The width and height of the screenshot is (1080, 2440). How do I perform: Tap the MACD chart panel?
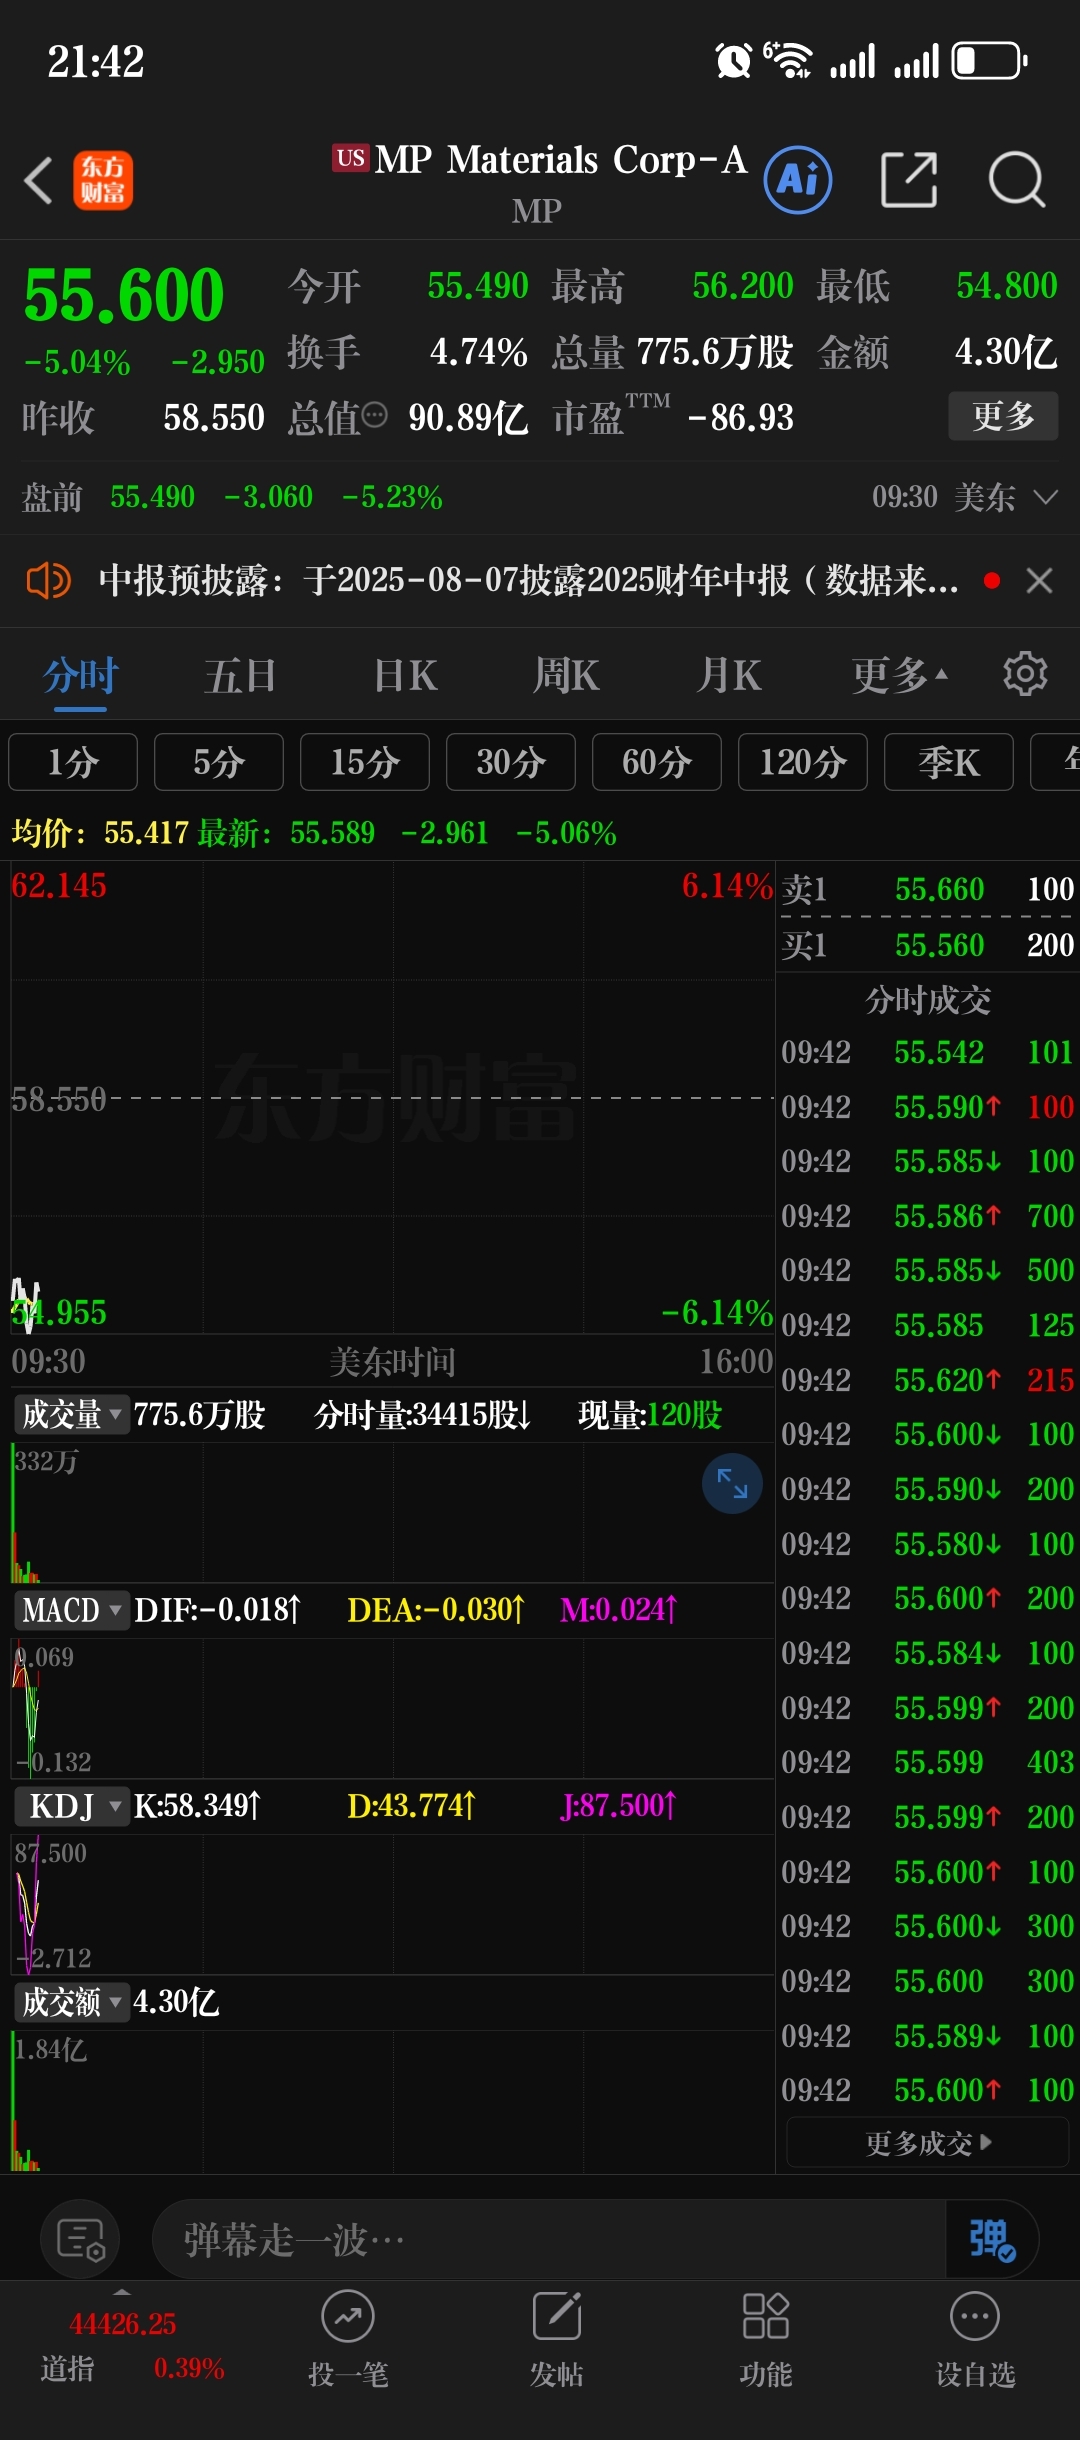tap(392, 1708)
